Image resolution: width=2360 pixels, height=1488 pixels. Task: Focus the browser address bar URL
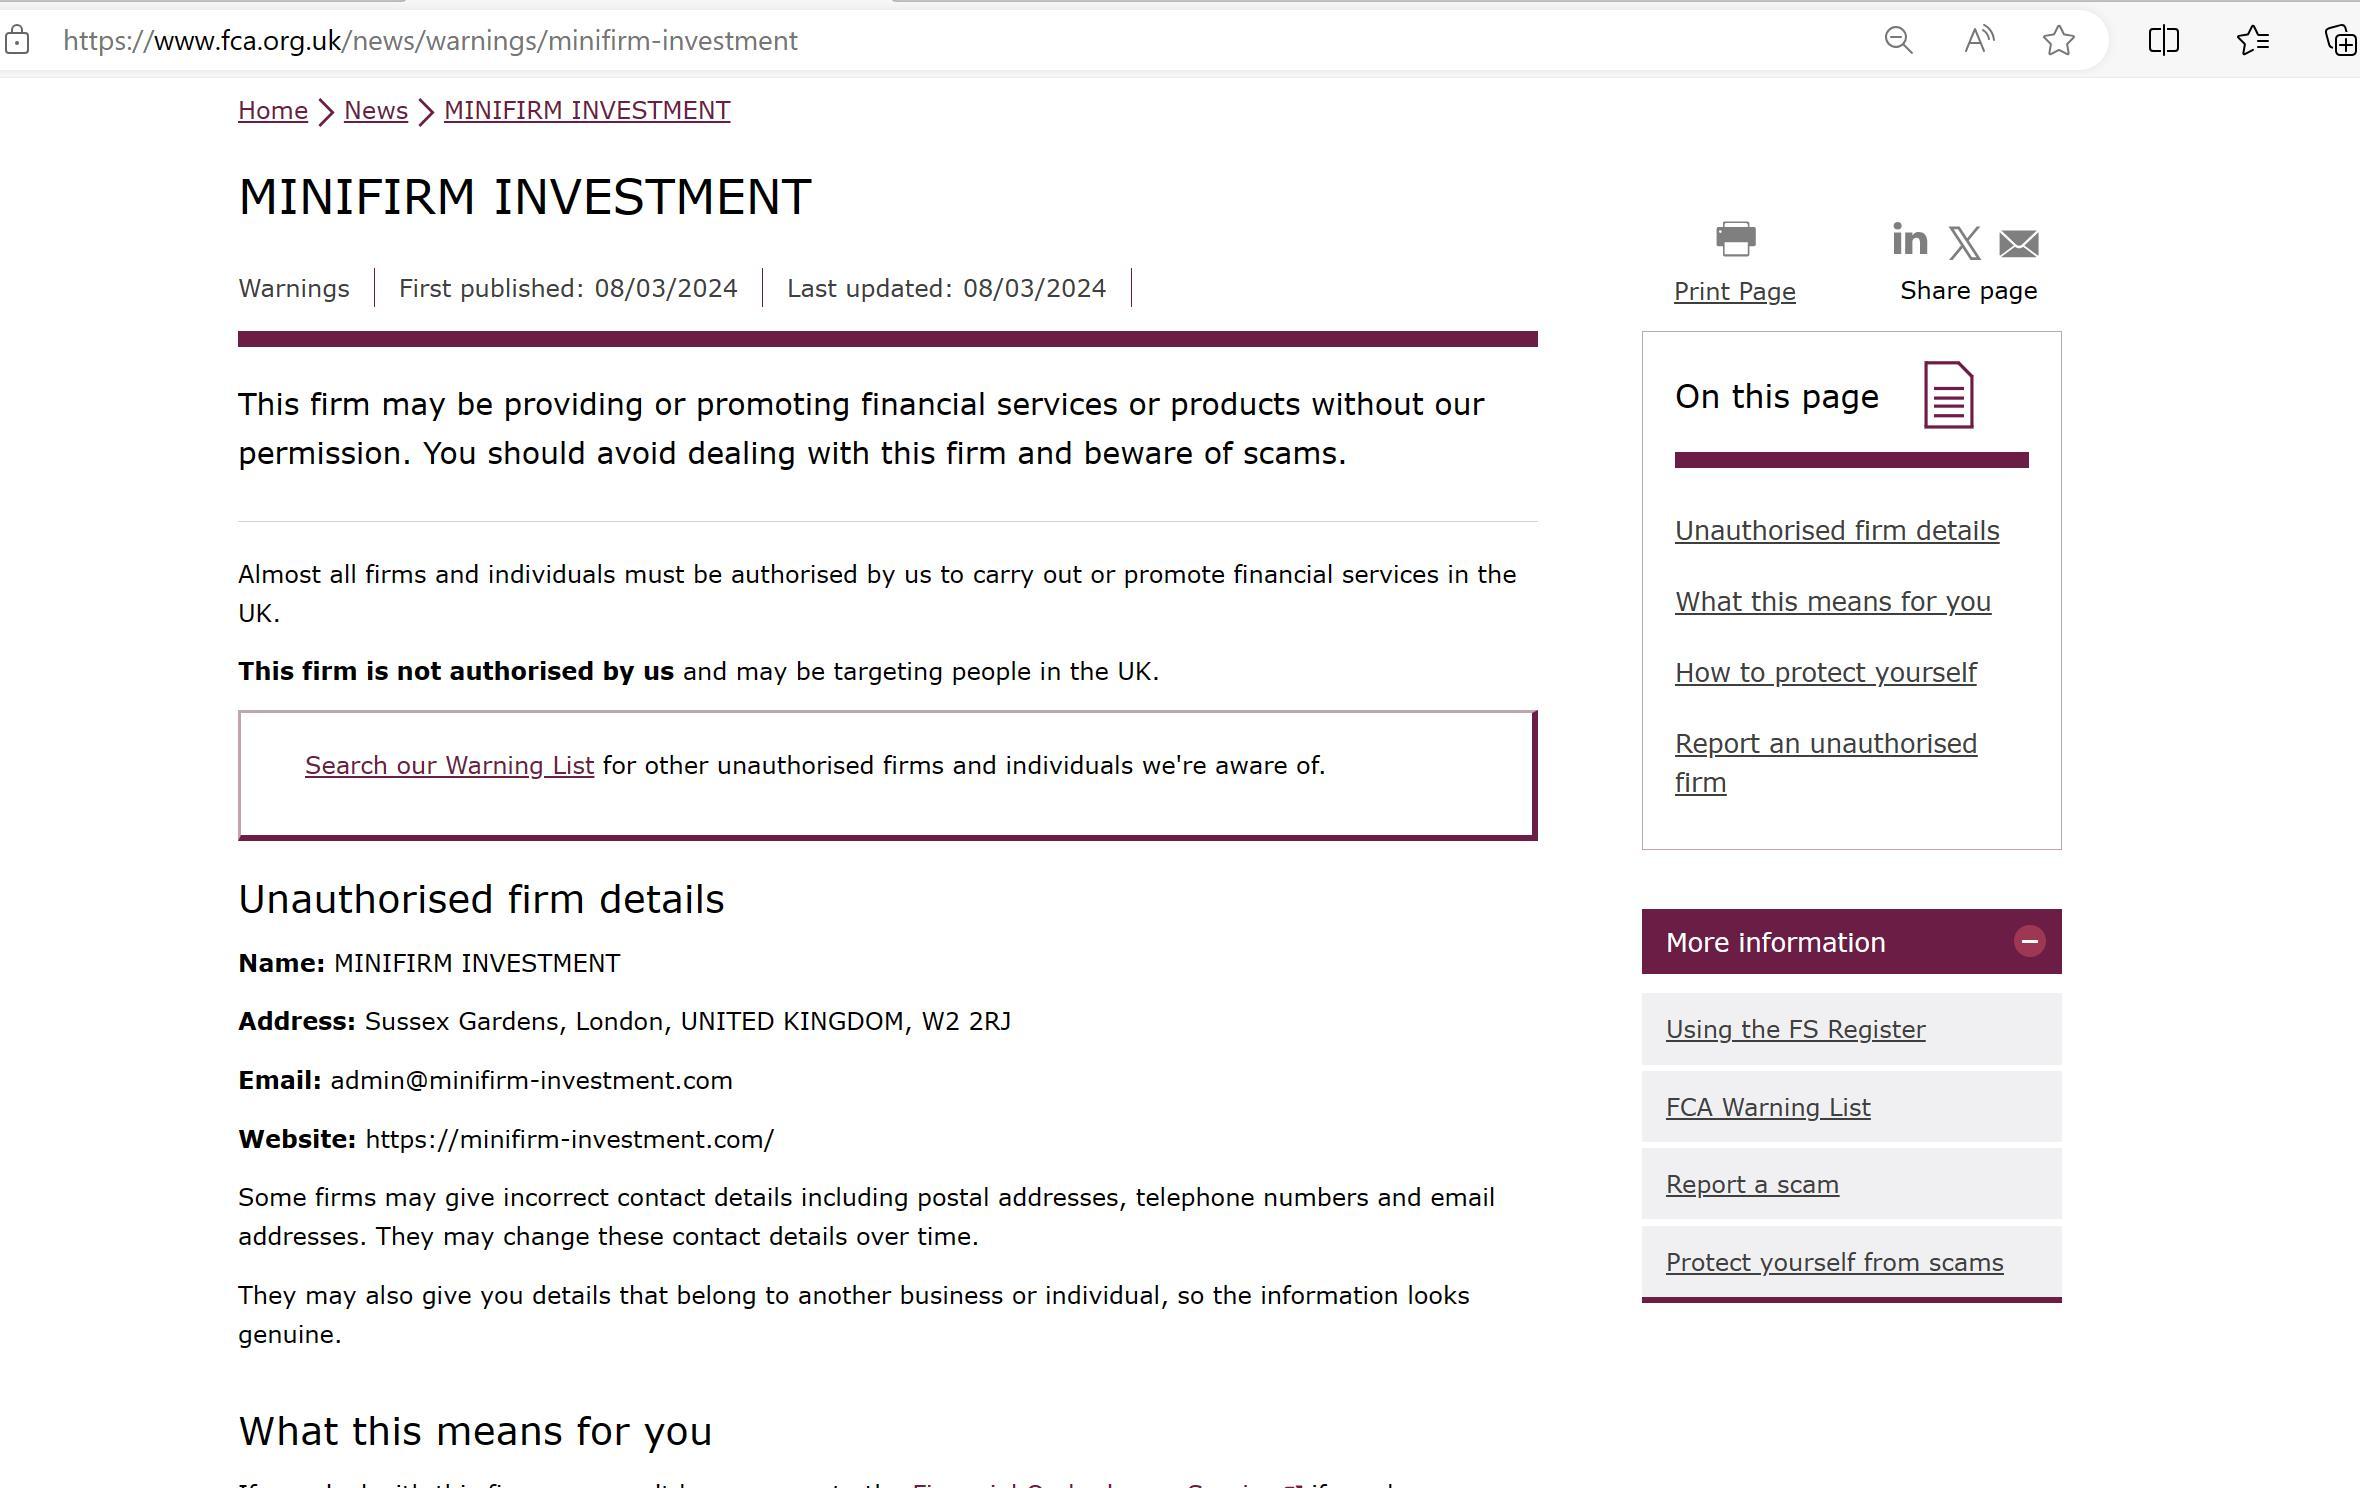(x=430, y=41)
